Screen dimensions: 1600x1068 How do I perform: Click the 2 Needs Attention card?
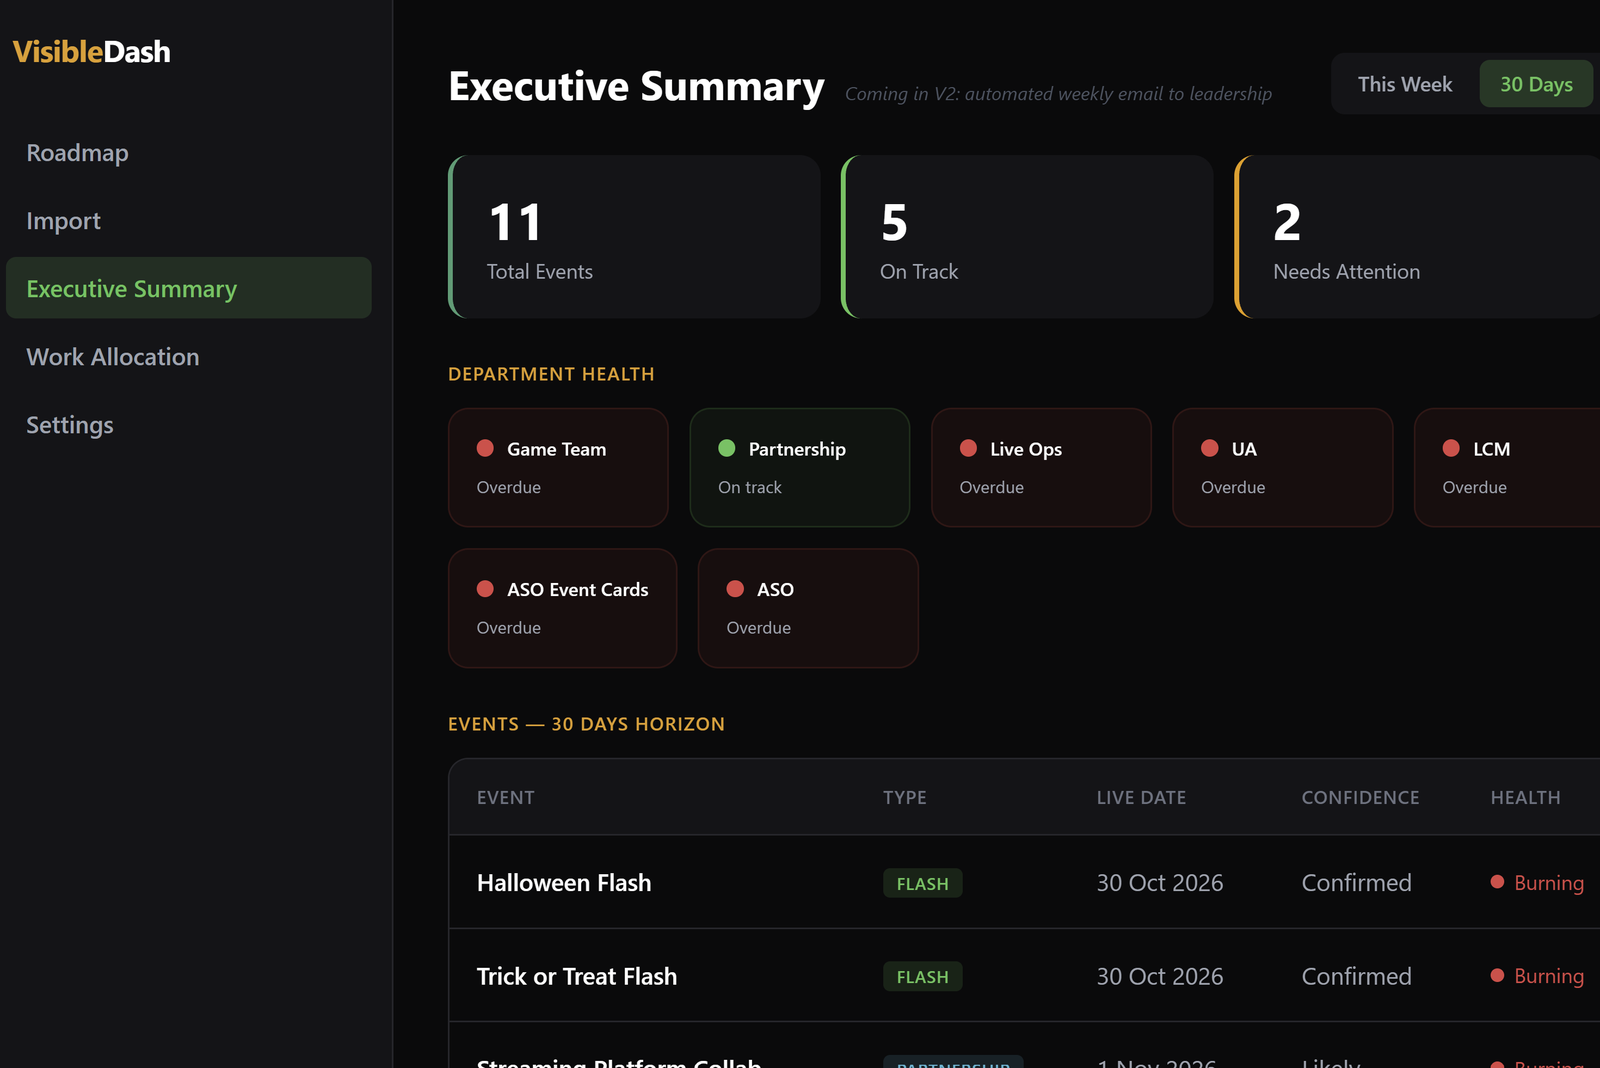coord(1418,237)
